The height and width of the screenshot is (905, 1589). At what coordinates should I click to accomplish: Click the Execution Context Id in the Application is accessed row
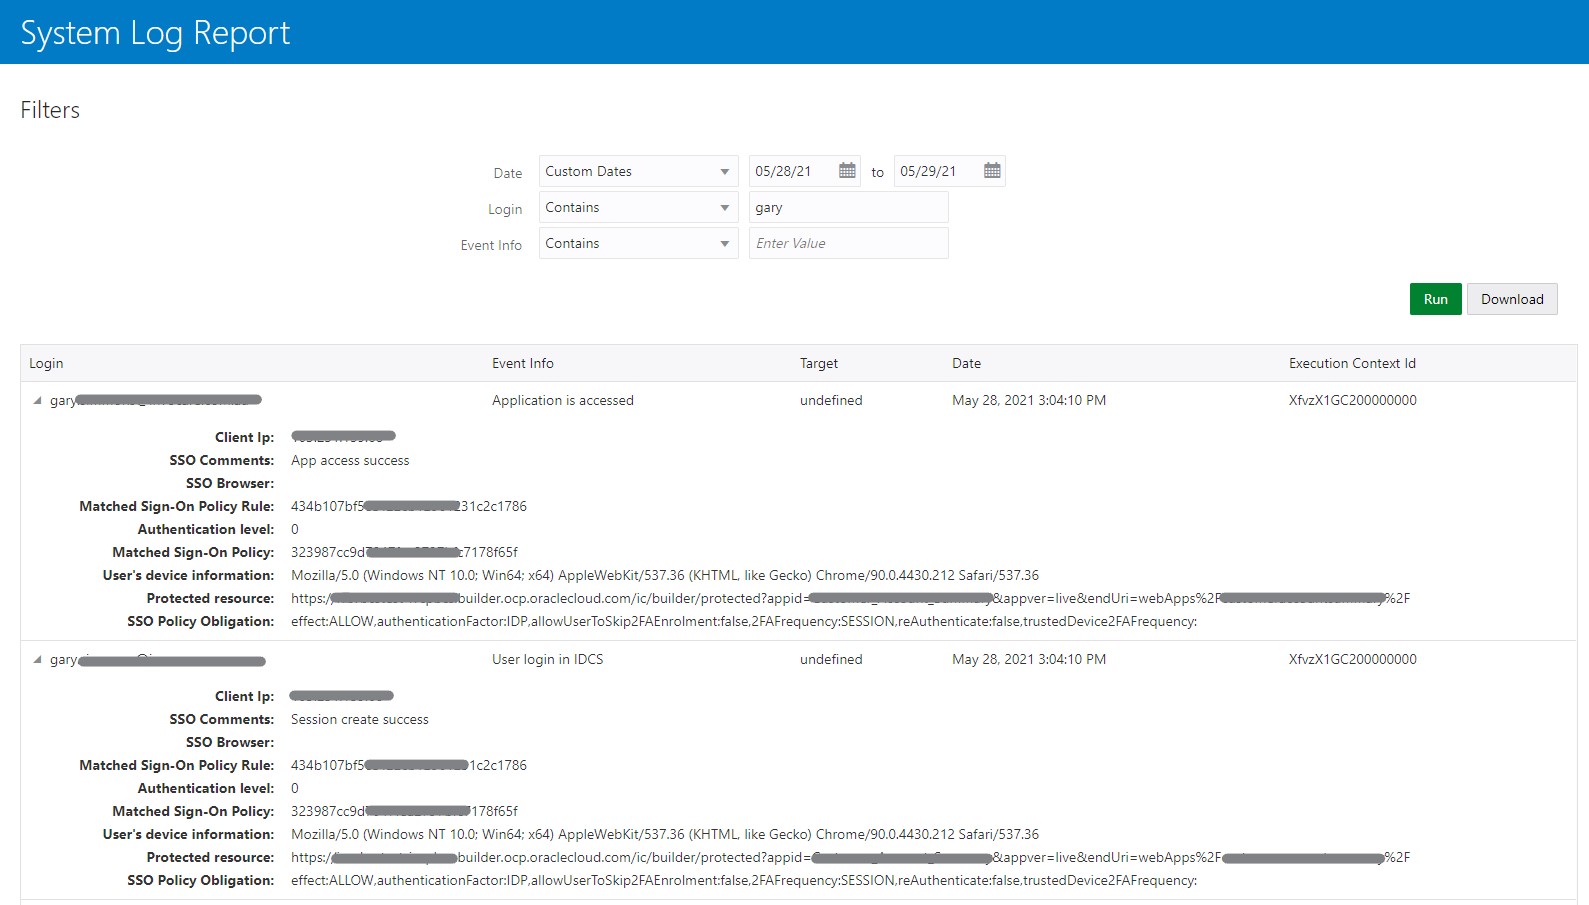[x=1353, y=400]
